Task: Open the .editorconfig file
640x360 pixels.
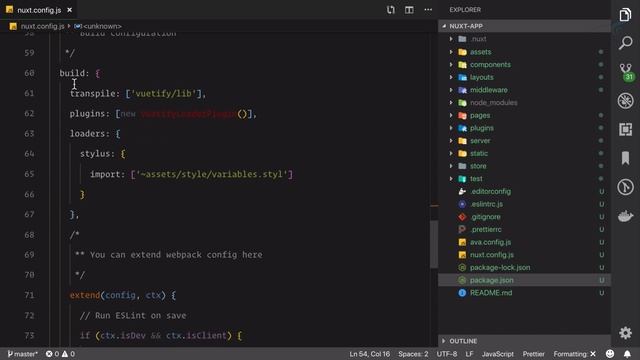Action: pos(524,191)
